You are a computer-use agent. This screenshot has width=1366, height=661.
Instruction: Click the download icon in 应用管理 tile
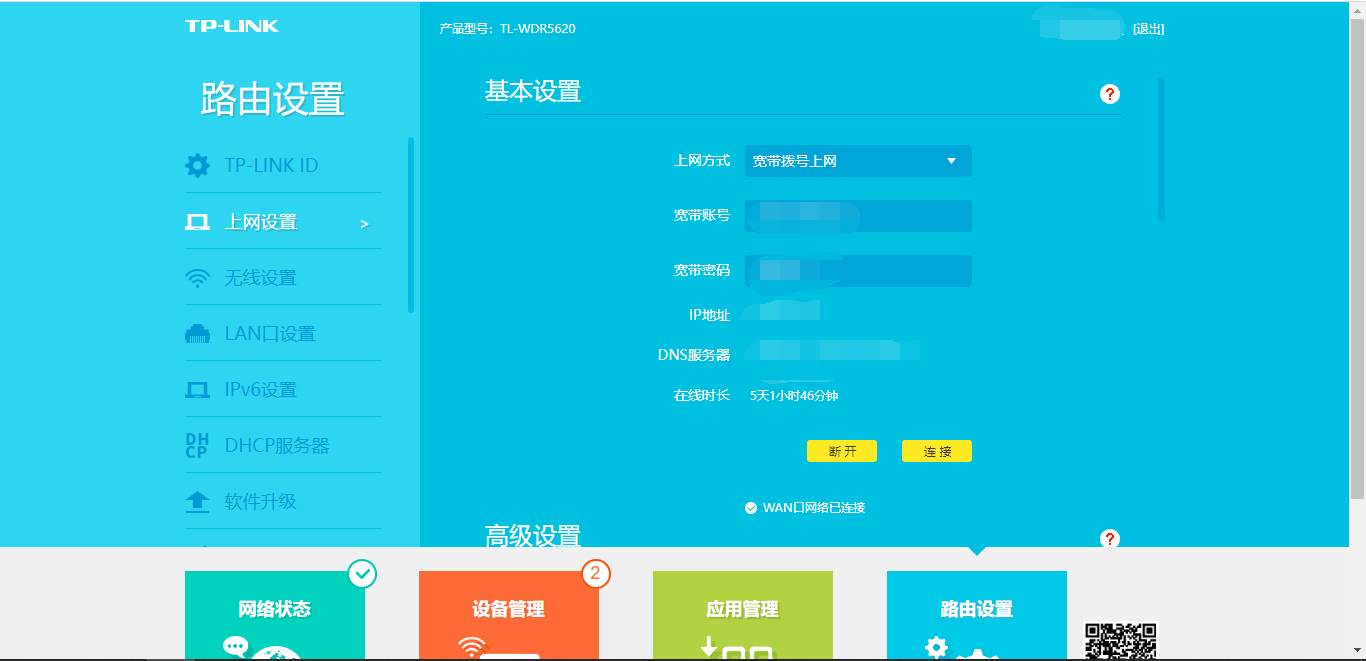coord(709,647)
